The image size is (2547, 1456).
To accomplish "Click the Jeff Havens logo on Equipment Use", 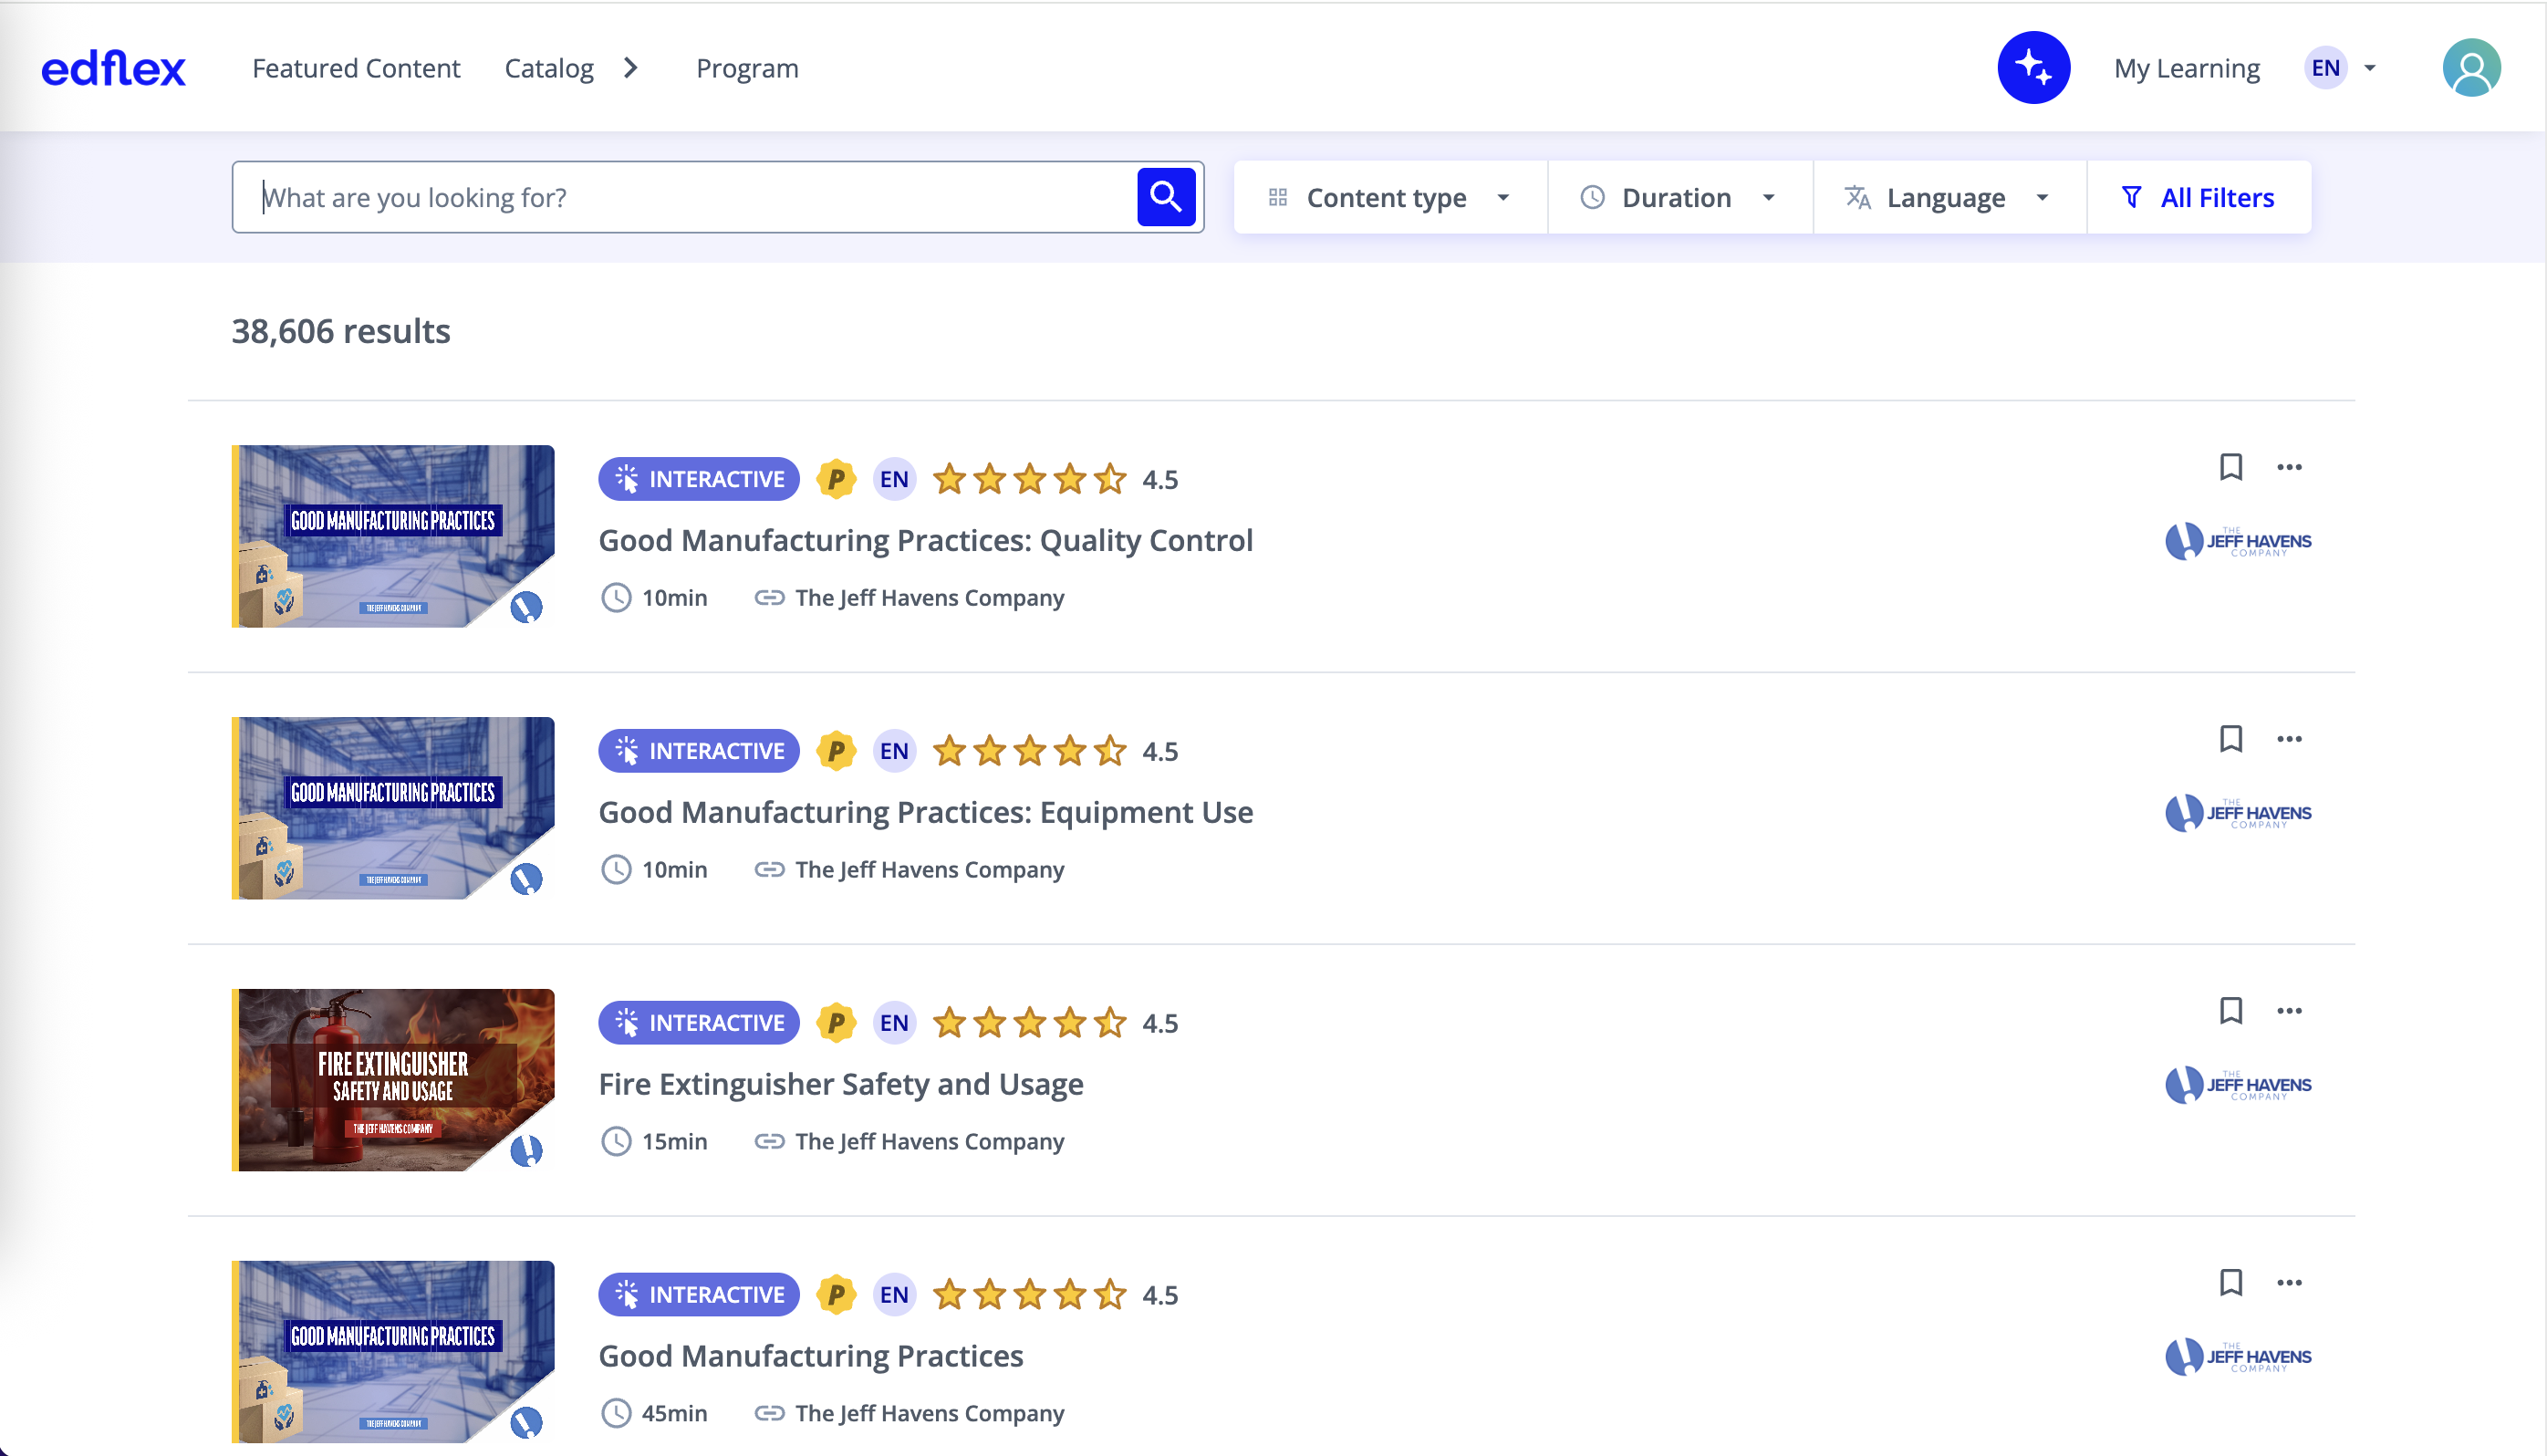I will coord(2238,813).
